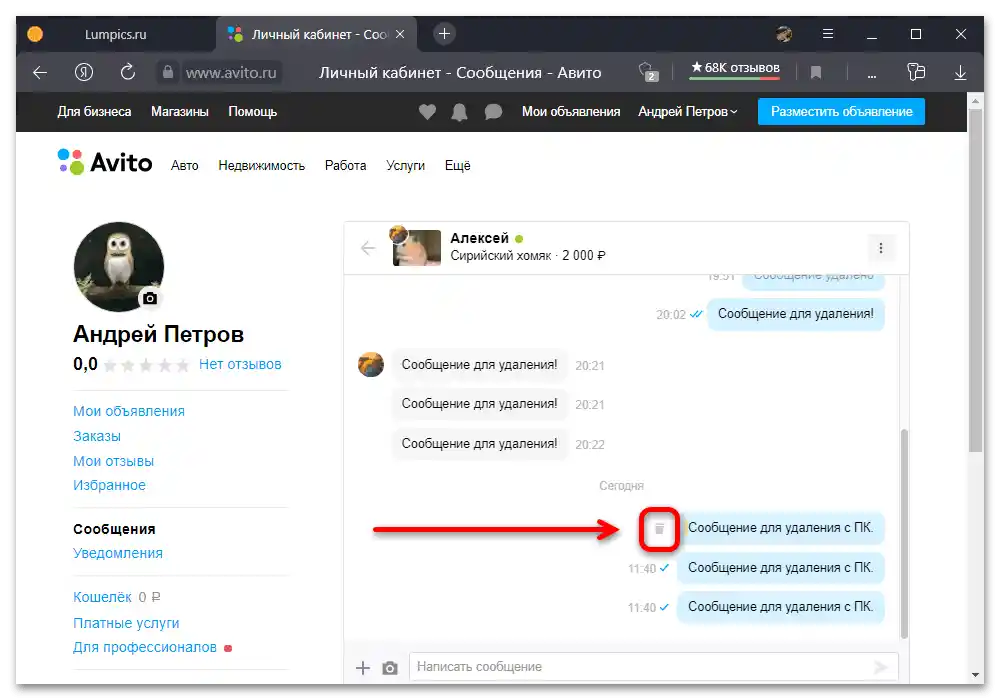
Task: Click the site lock security icon
Action: pos(167,72)
